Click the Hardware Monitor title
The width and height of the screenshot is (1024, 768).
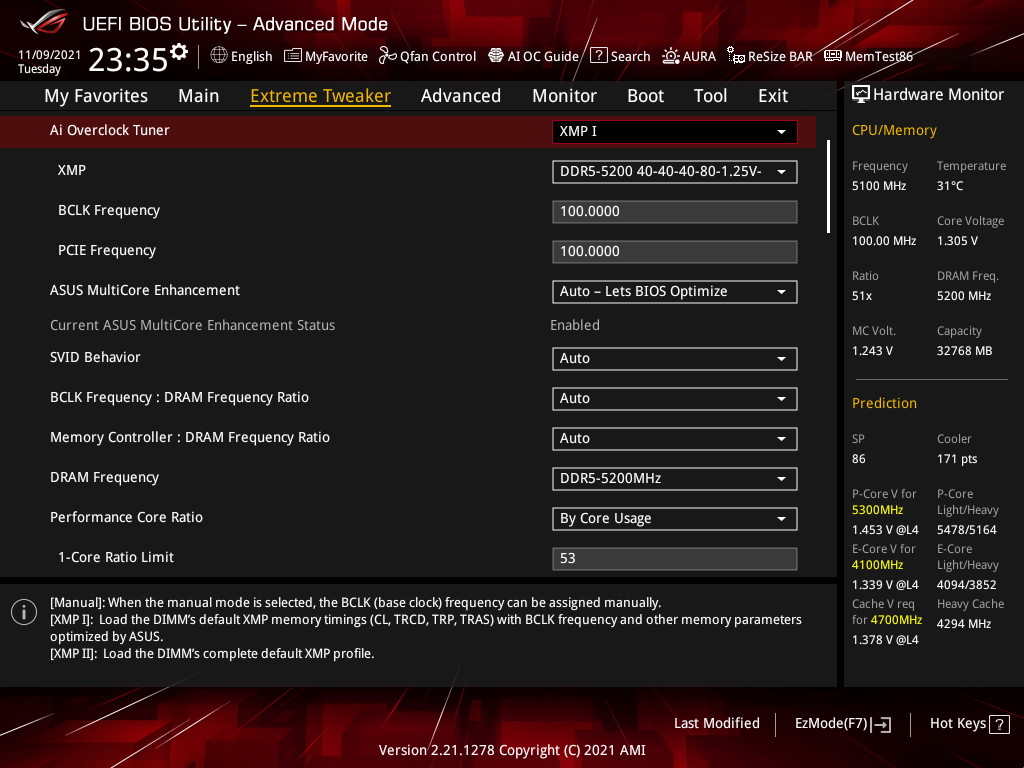tap(938, 95)
